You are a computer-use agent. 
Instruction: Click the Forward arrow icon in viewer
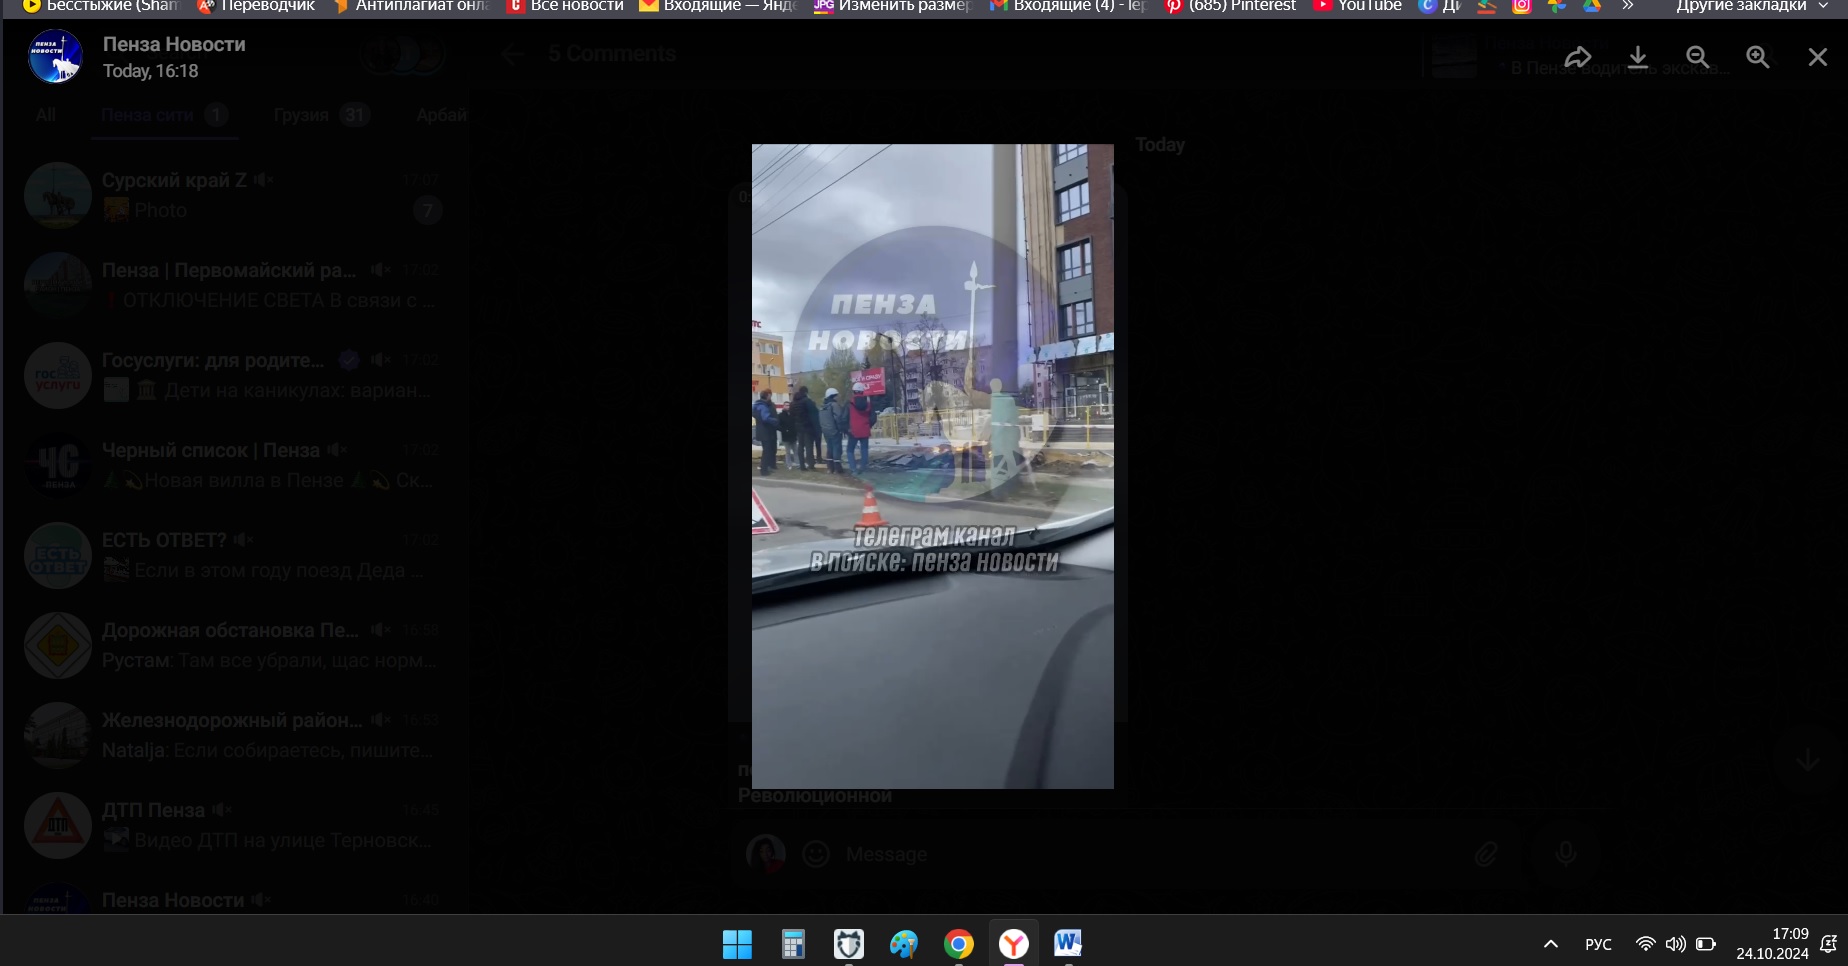[1577, 57]
